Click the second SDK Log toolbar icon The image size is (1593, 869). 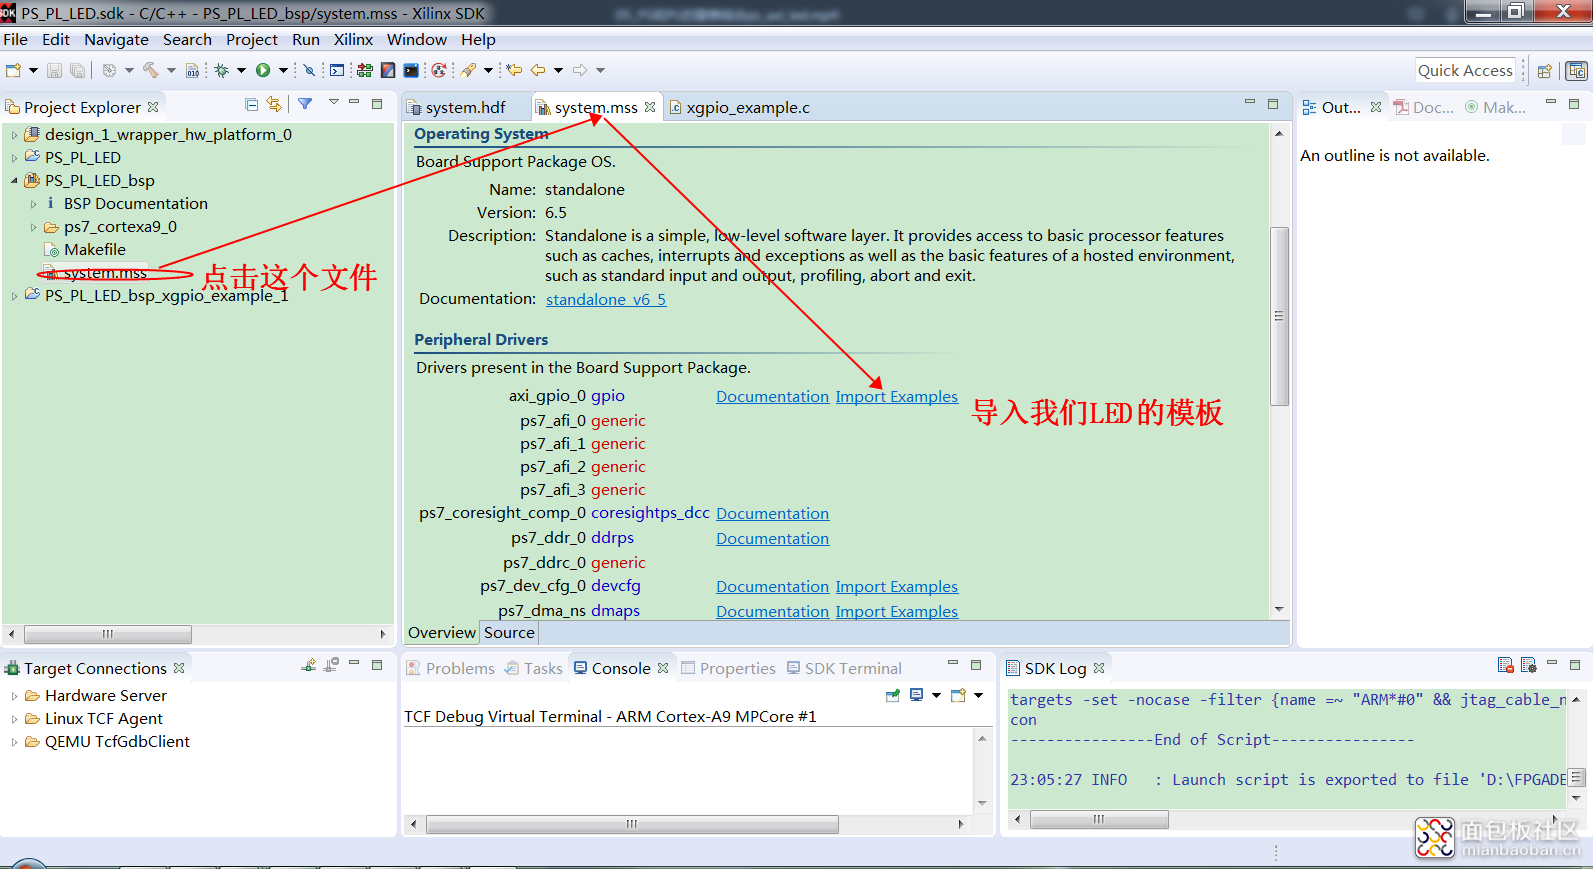1528,665
